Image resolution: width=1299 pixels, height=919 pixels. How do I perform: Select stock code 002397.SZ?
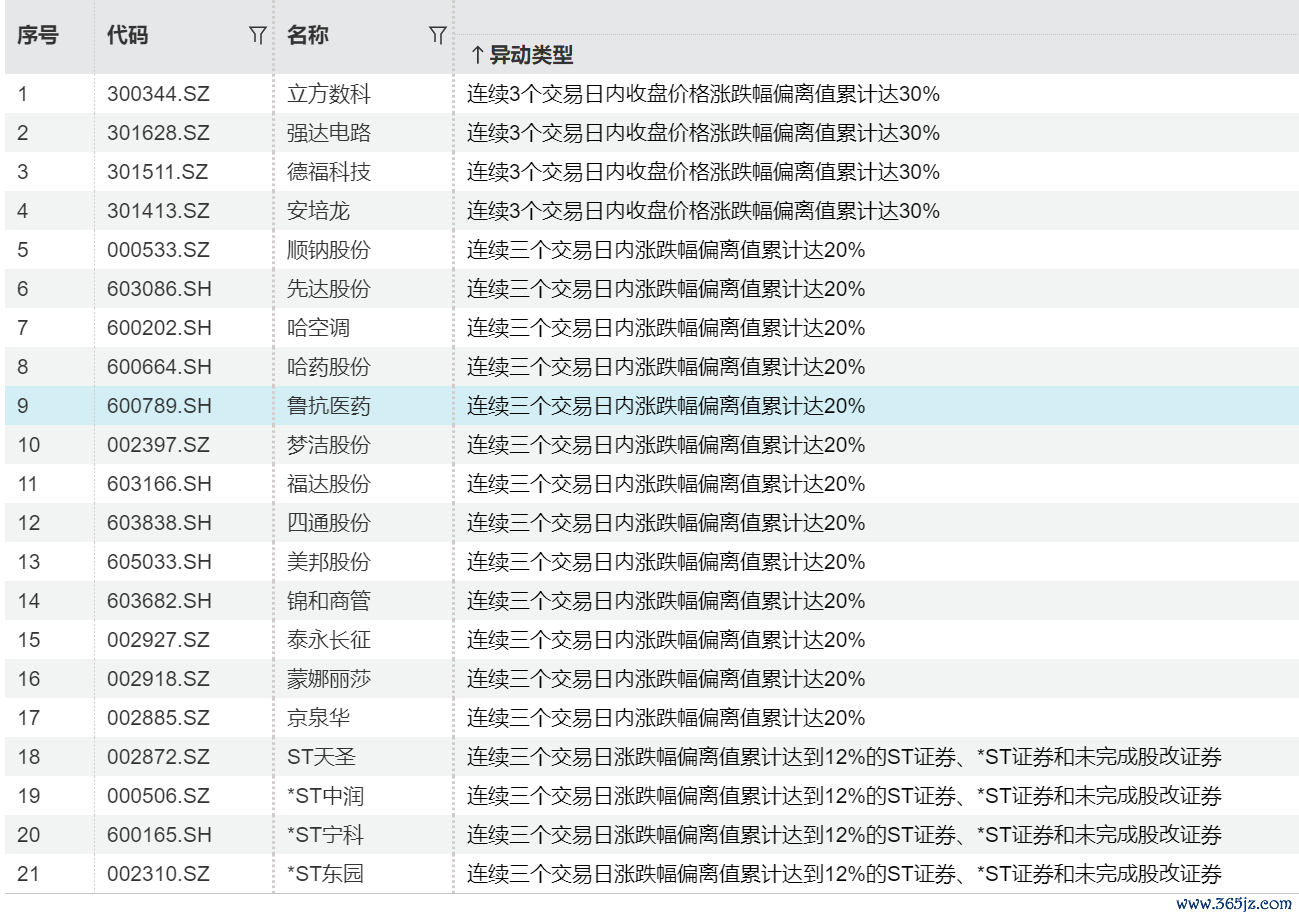pos(158,445)
